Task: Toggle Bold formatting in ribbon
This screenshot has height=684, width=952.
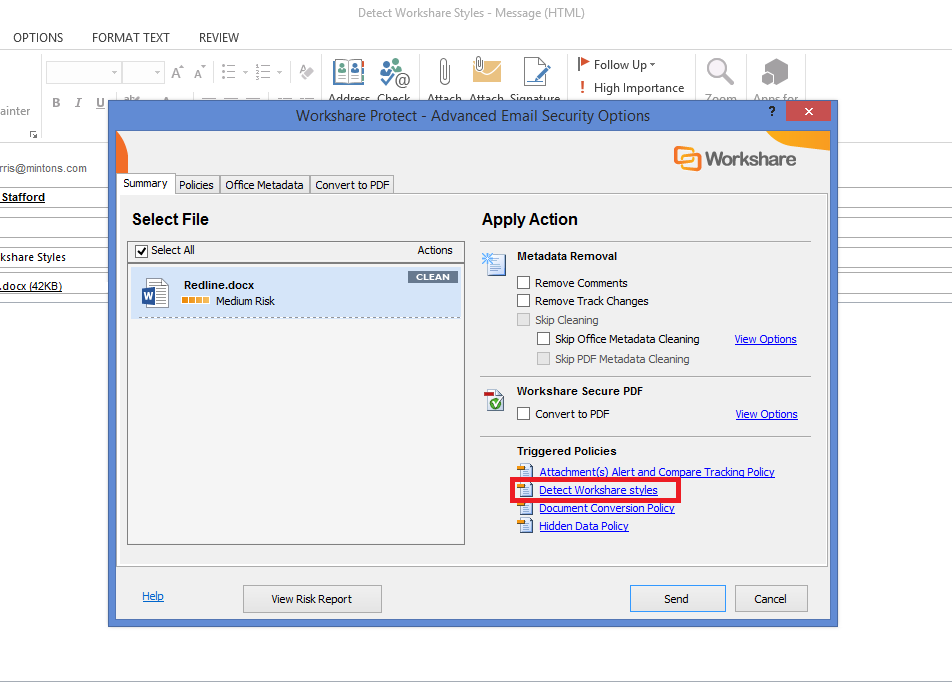Action: point(56,103)
